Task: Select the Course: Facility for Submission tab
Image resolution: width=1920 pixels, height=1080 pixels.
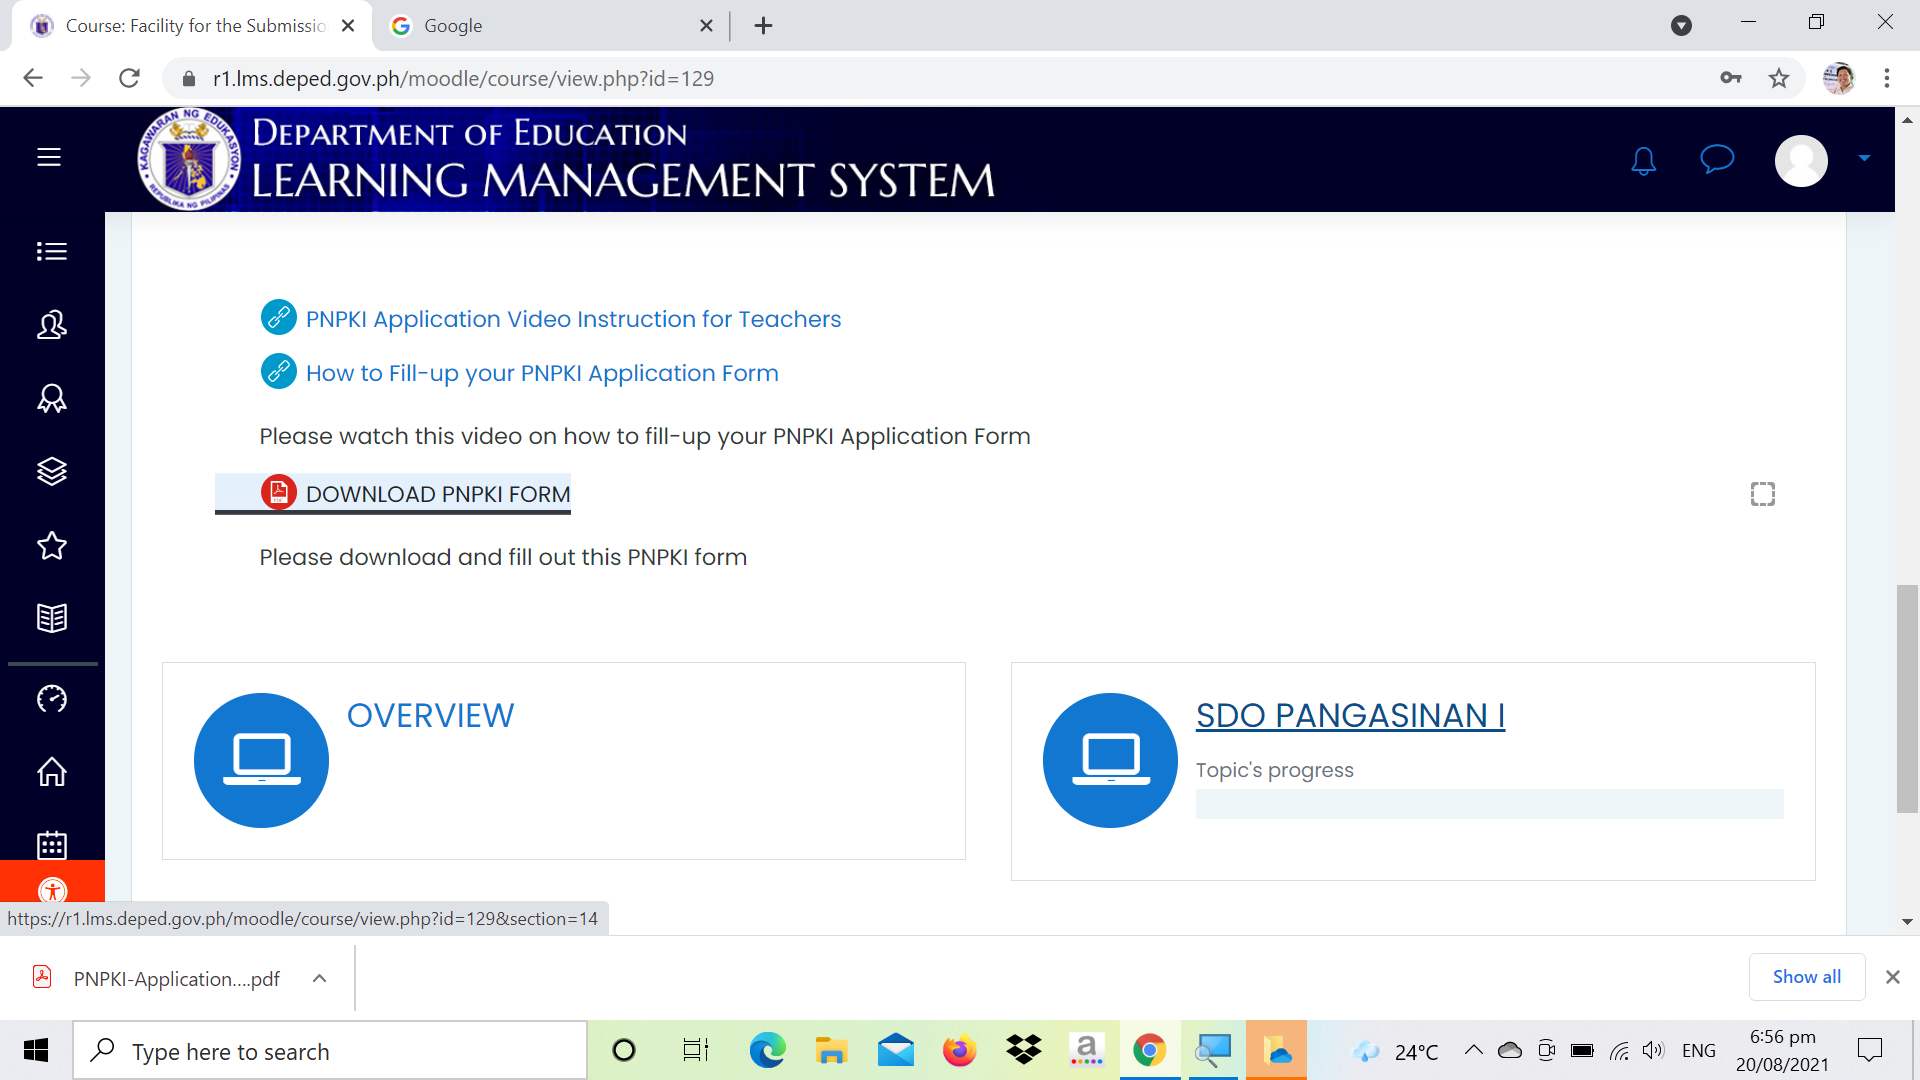Action: point(190,25)
